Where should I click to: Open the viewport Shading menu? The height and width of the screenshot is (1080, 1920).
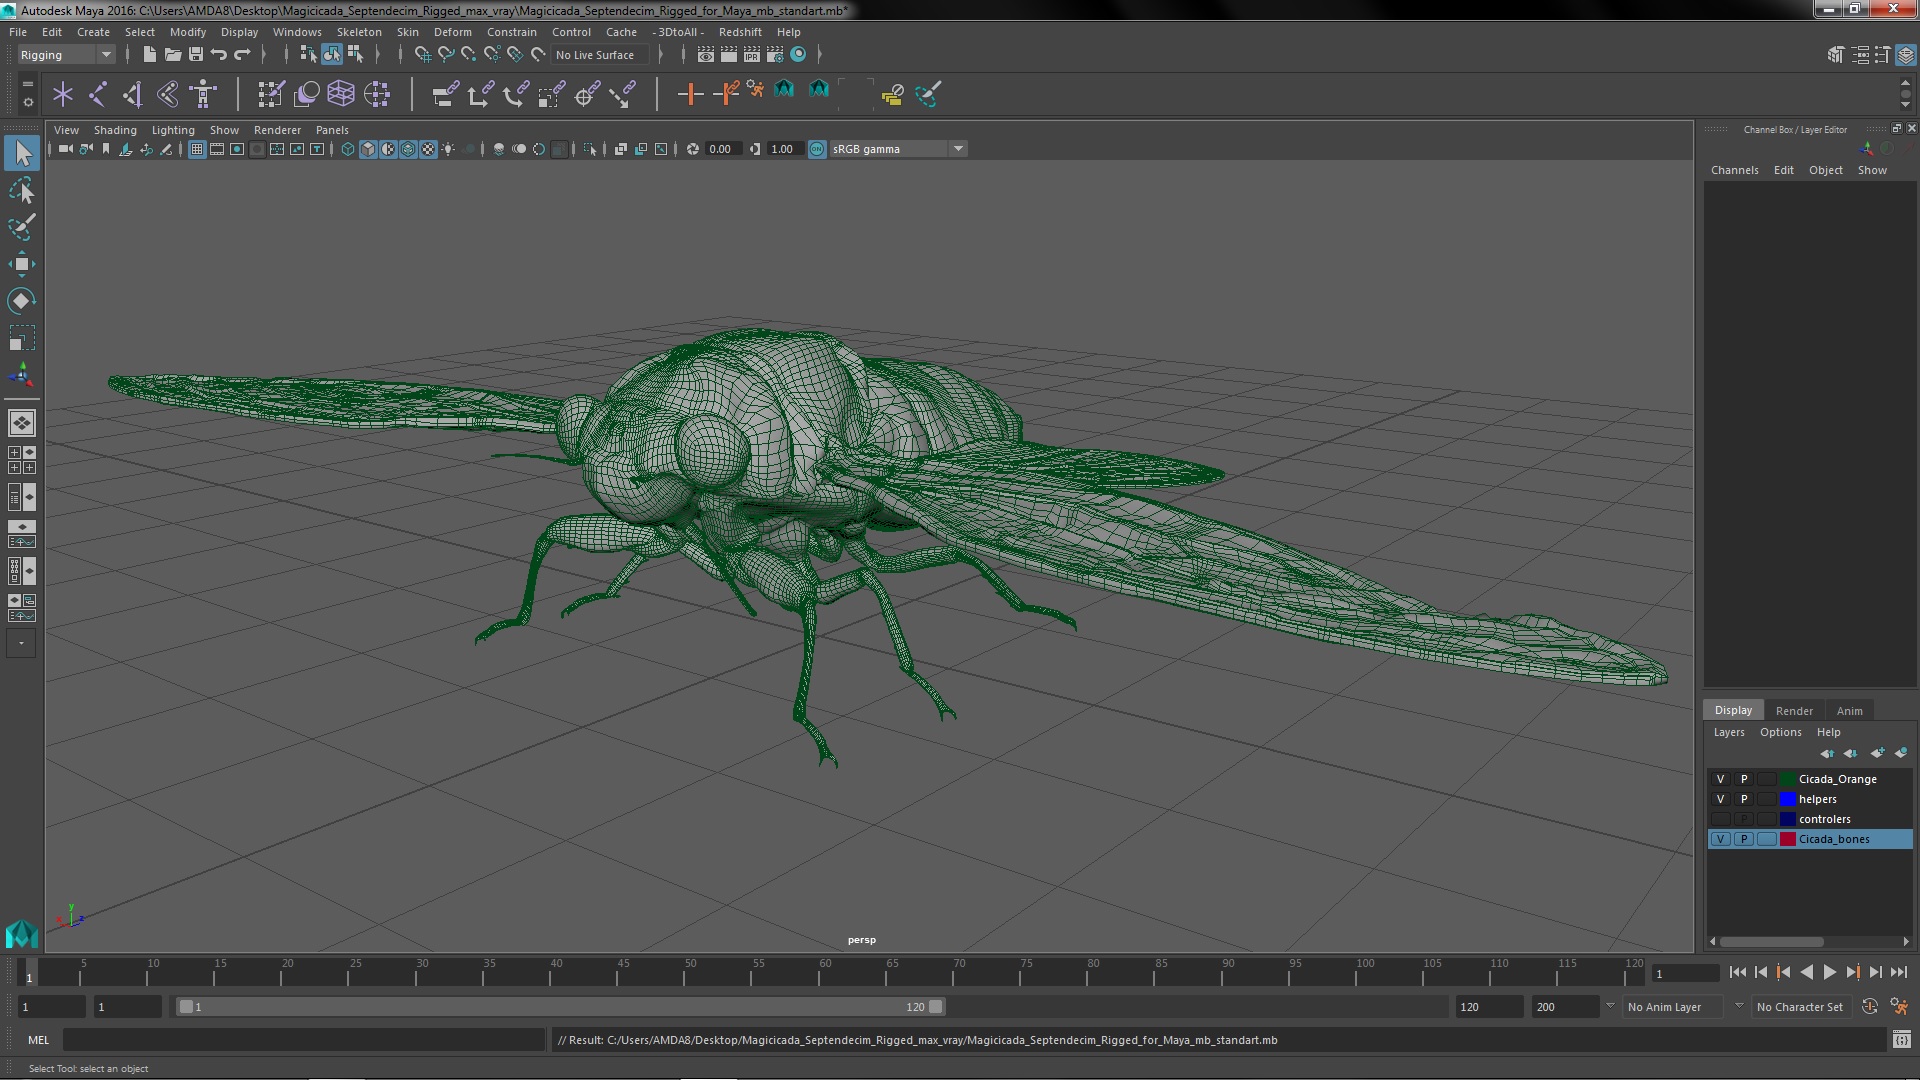tap(115, 130)
